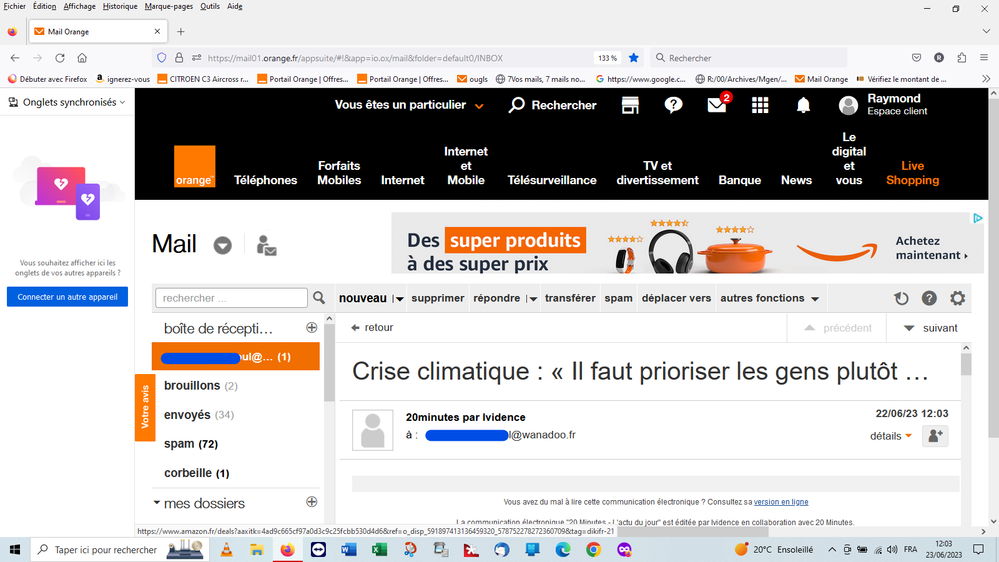Image resolution: width=999 pixels, height=562 pixels.
Task: Click the contacts icon next to Mail
Action: 266,245
